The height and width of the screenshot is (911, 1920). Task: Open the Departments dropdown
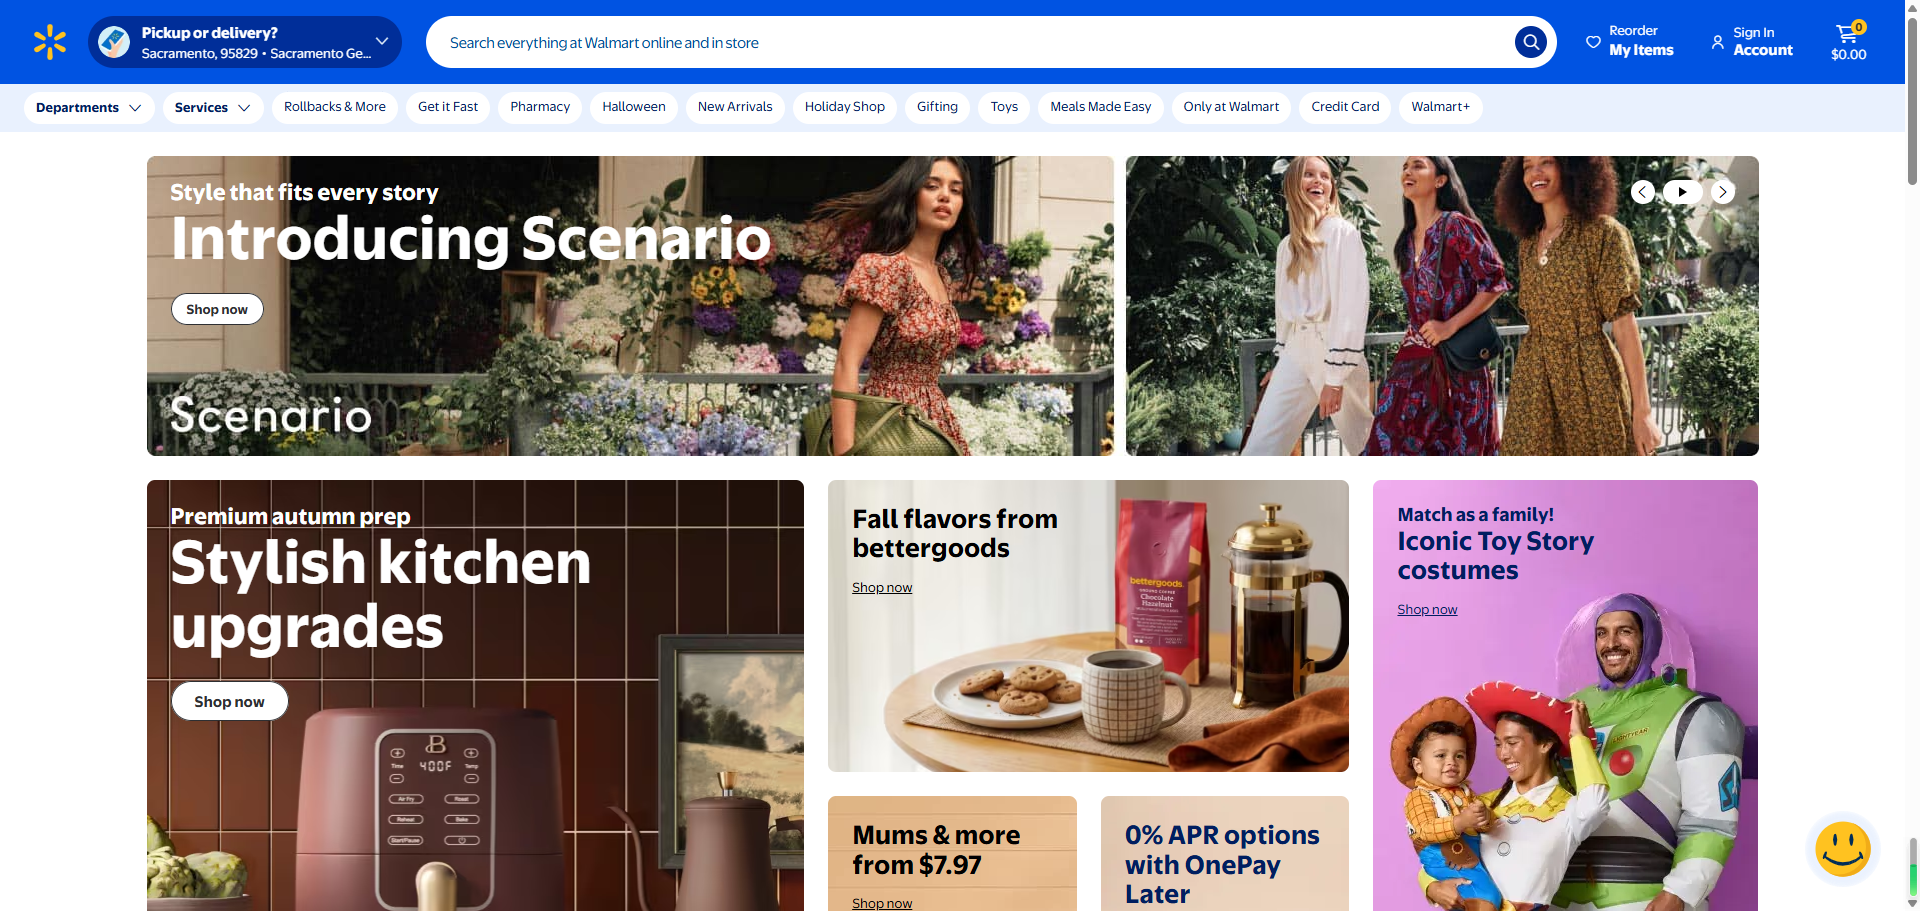(89, 108)
